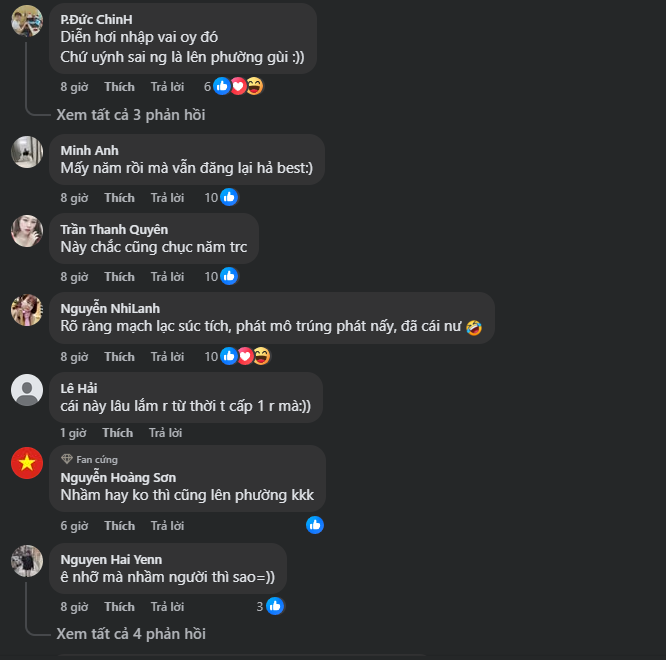This screenshot has width=666, height=660.
Task: Click the like icon on Nguyễn Hoàng Sơn's comment
Action: [315, 525]
